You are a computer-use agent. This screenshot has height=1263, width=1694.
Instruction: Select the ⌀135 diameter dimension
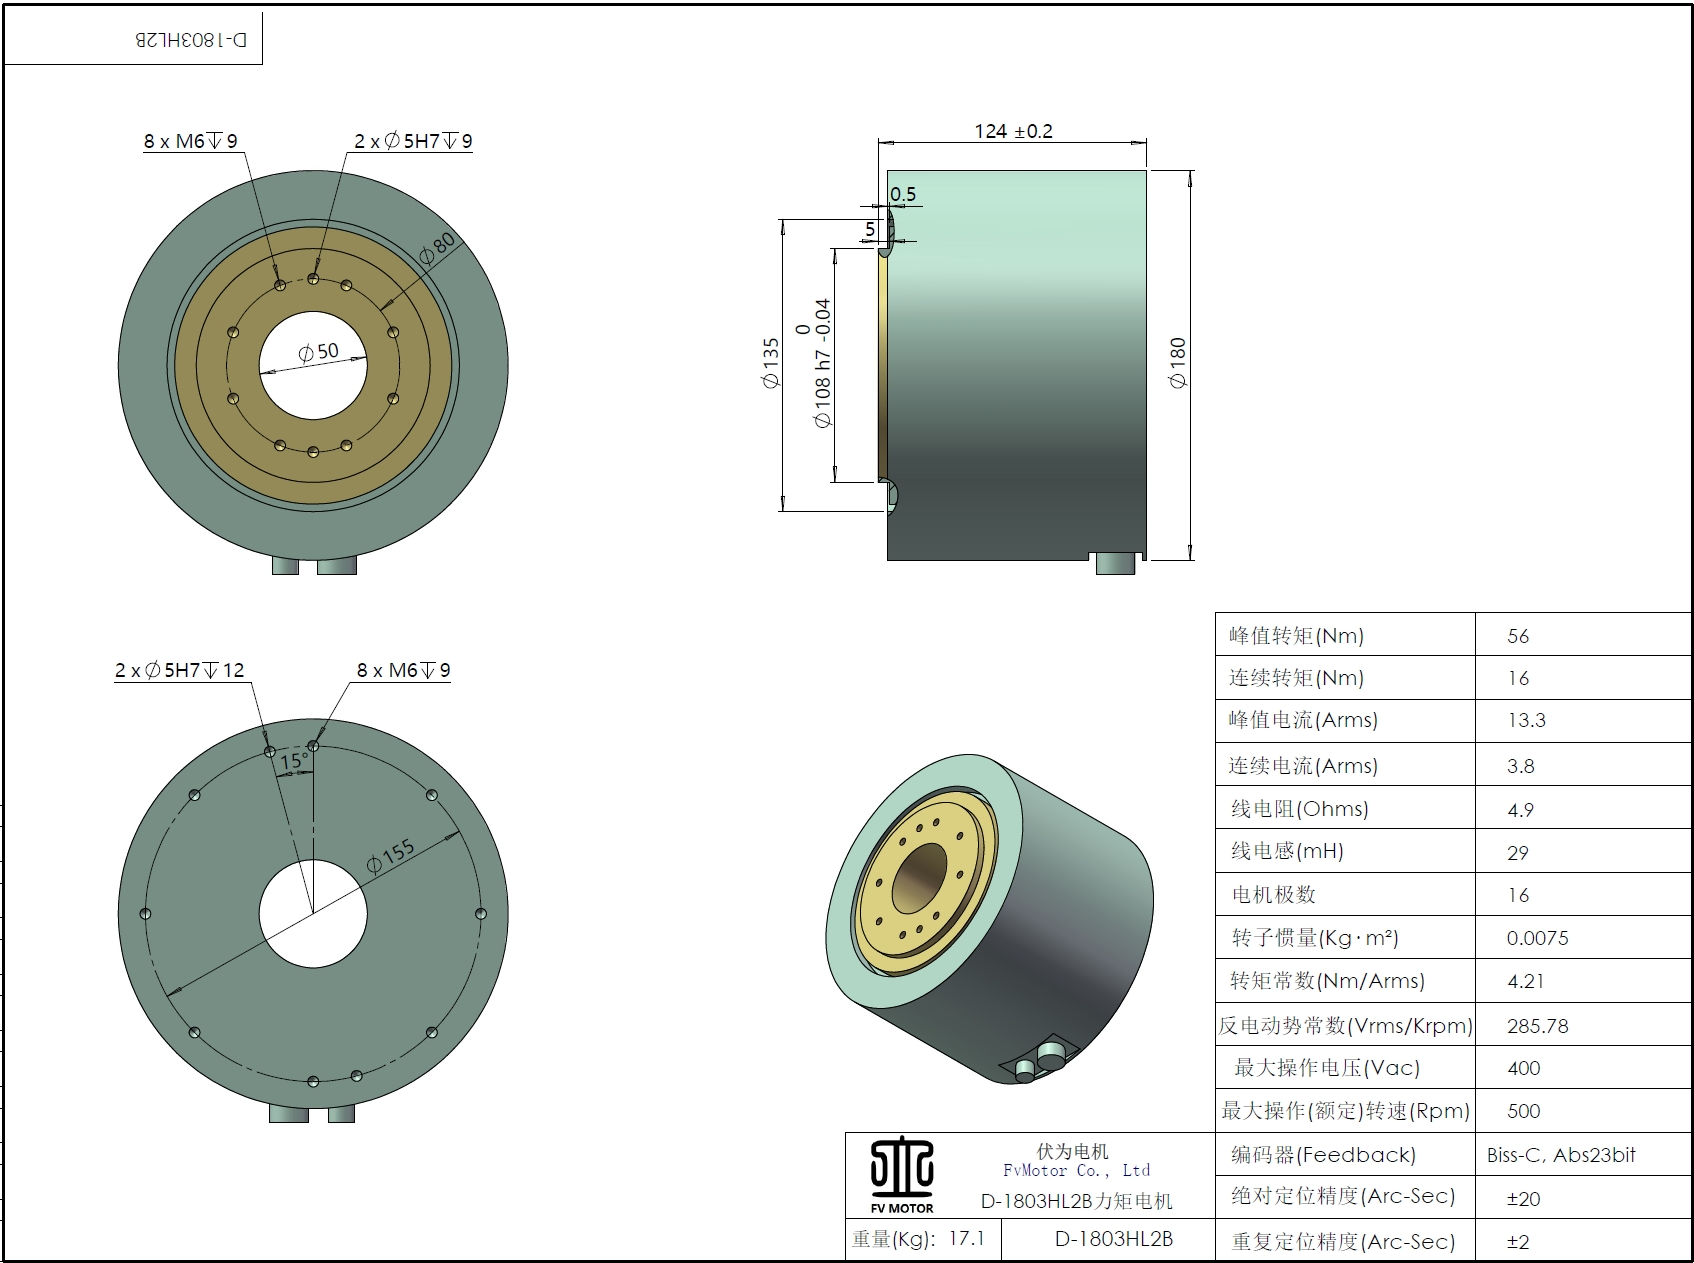coord(771,363)
